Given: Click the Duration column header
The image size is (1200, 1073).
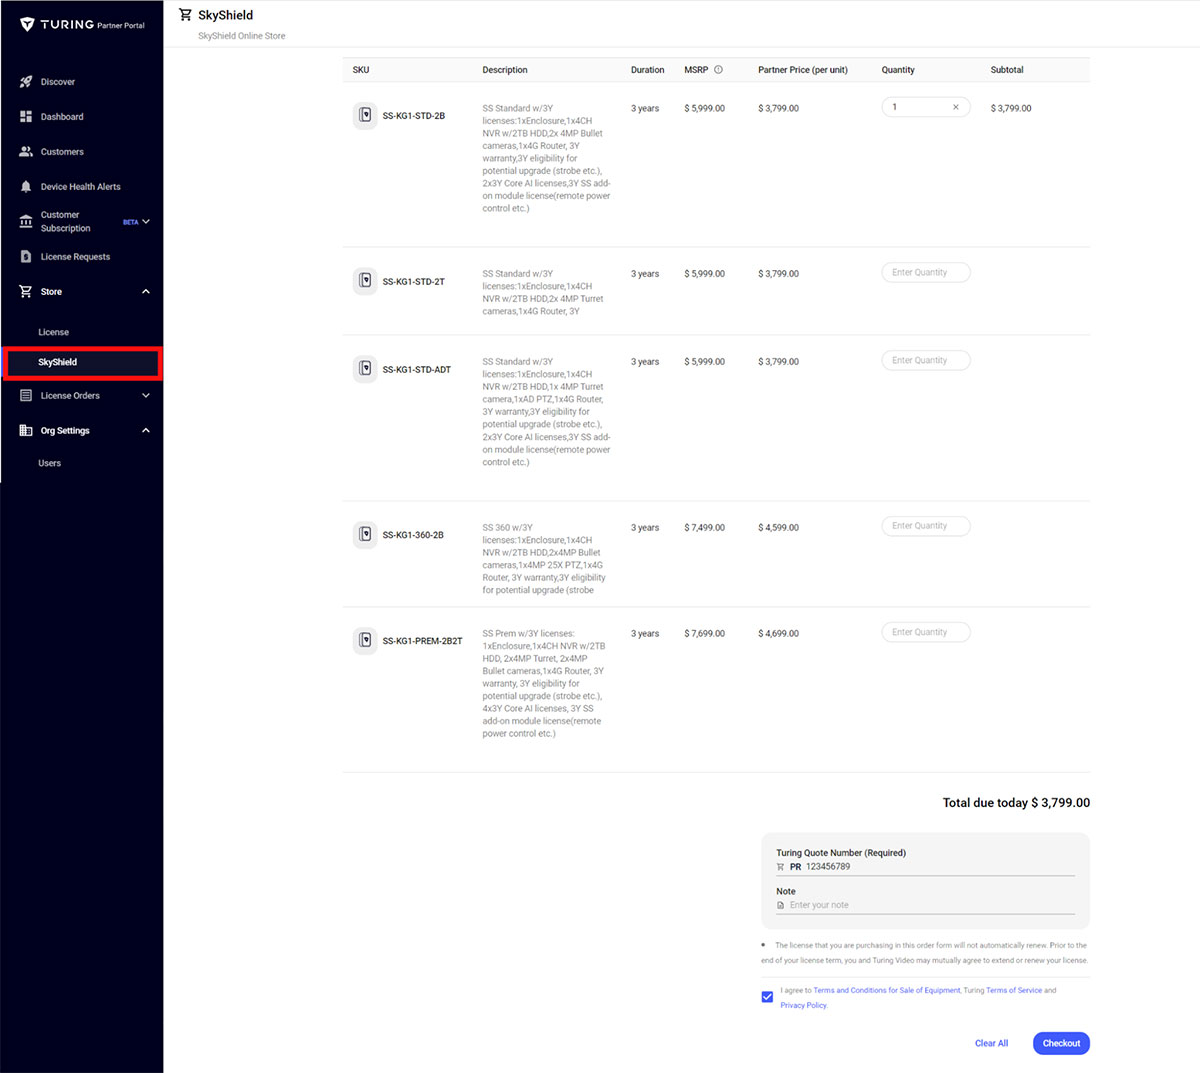Looking at the screenshot, I should (x=648, y=70).
